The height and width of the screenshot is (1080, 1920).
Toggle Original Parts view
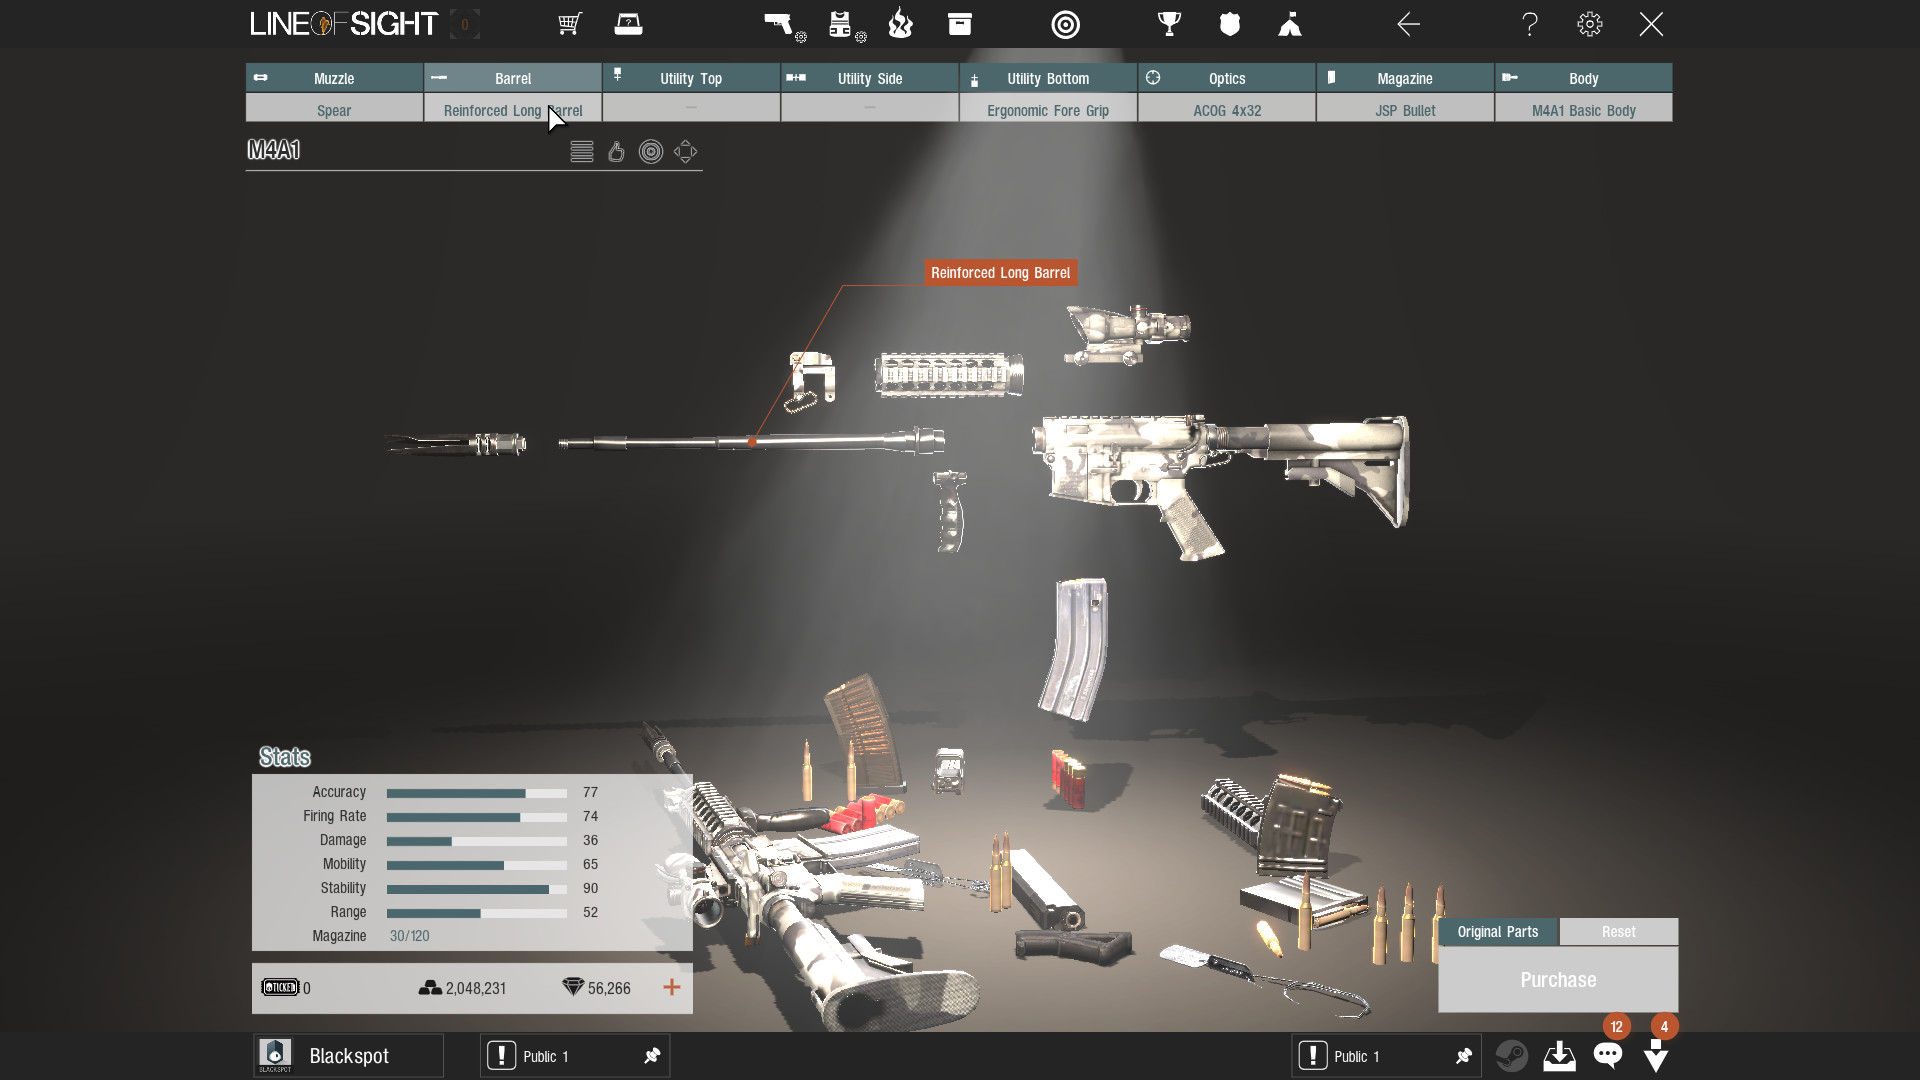[x=1497, y=931]
